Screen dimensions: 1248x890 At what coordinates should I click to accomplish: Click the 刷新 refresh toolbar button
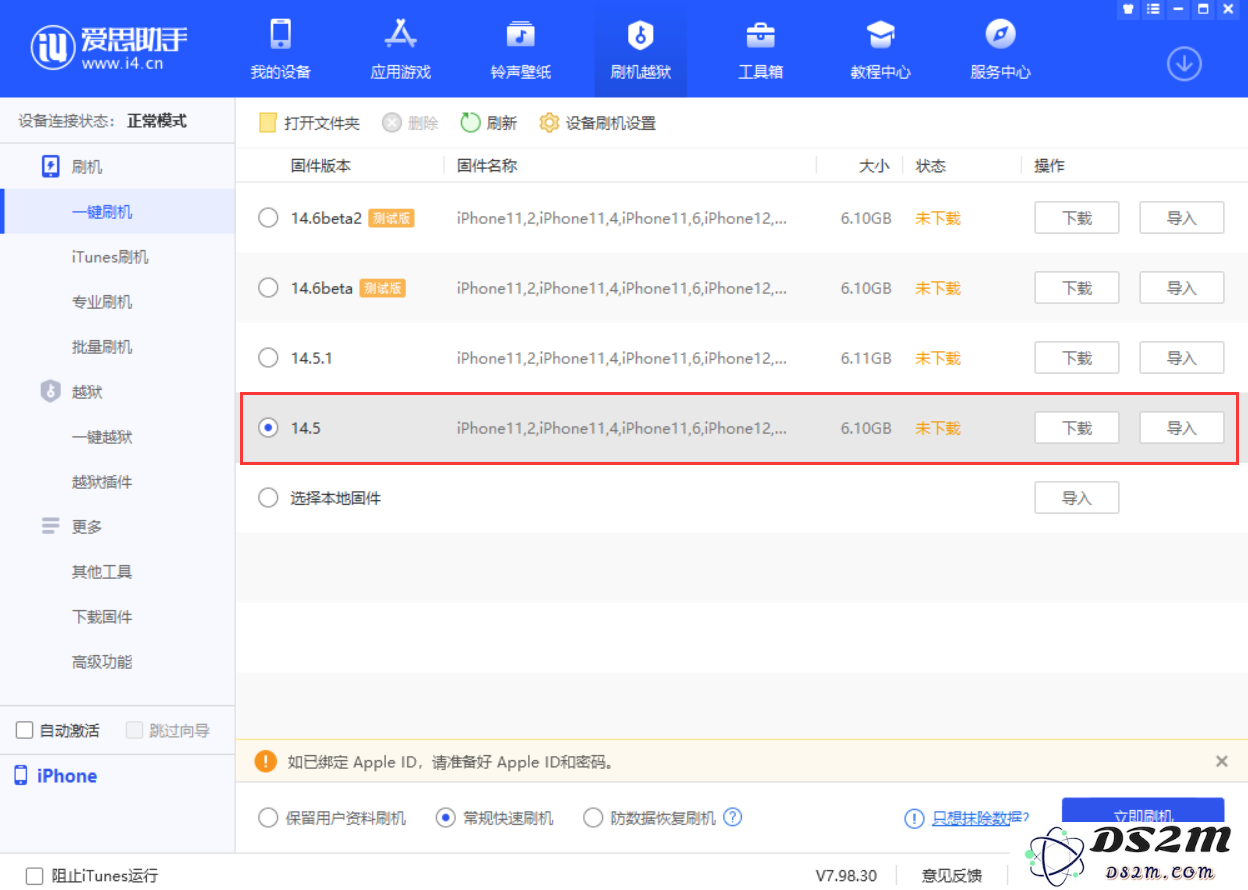[x=488, y=123]
